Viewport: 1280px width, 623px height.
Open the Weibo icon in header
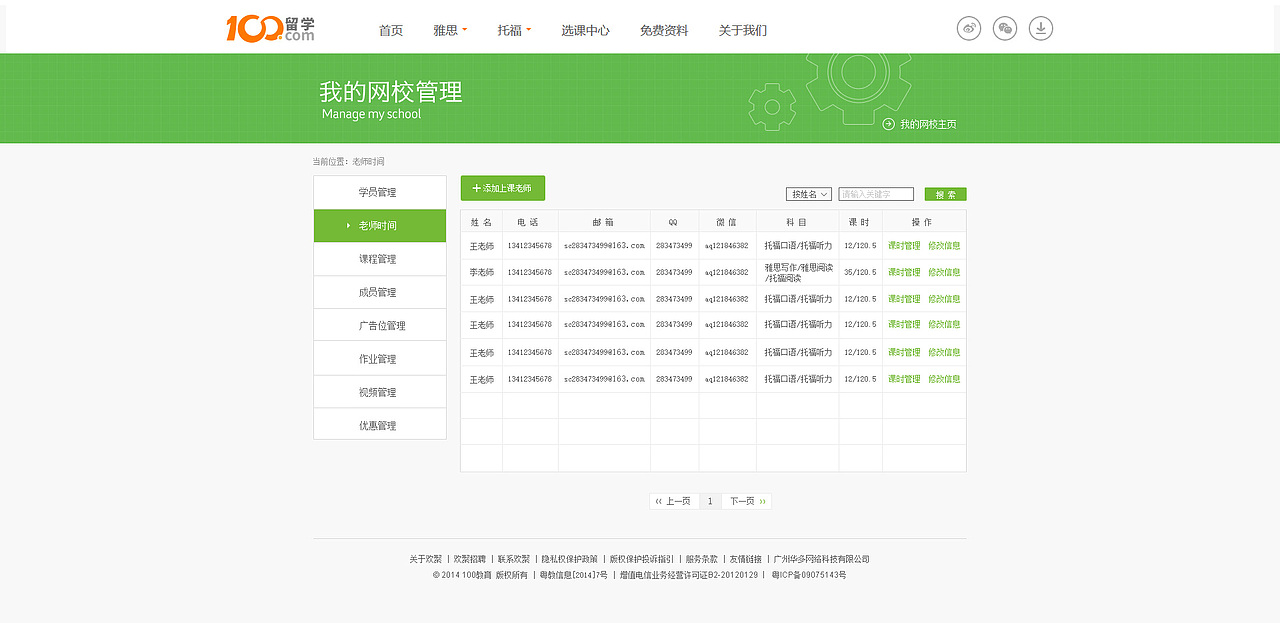969,29
